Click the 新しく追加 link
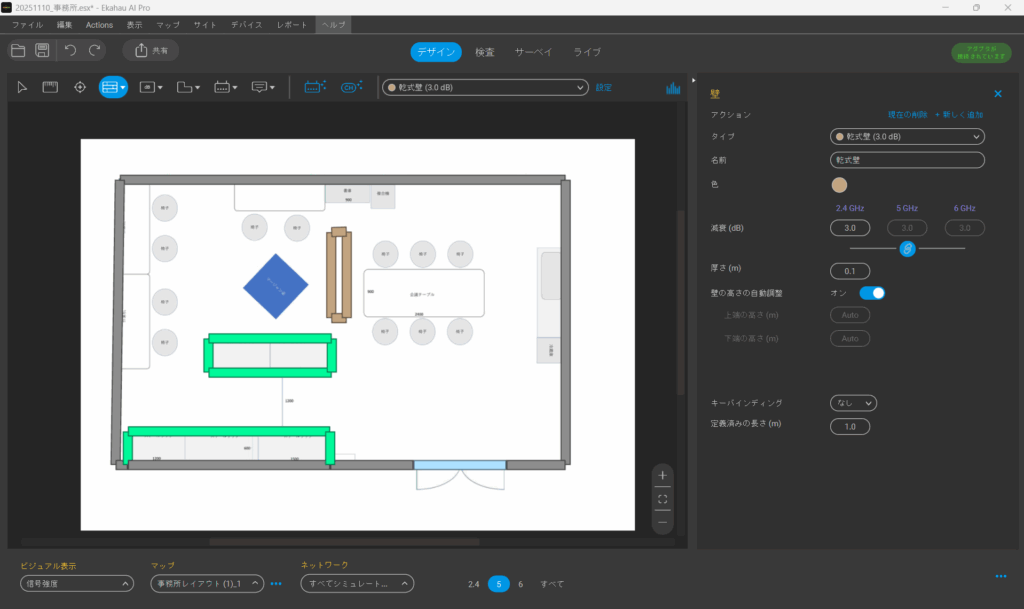This screenshot has height=609, width=1024. point(958,115)
